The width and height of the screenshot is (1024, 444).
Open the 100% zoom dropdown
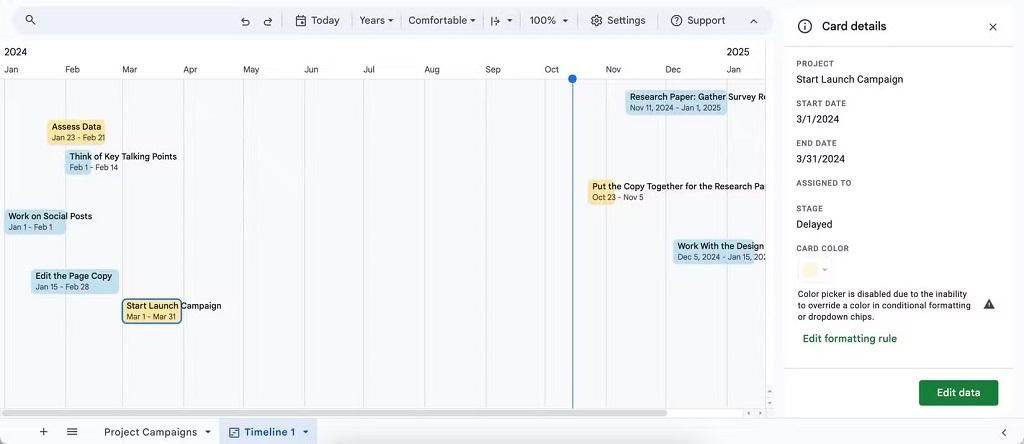coord(549,20)
